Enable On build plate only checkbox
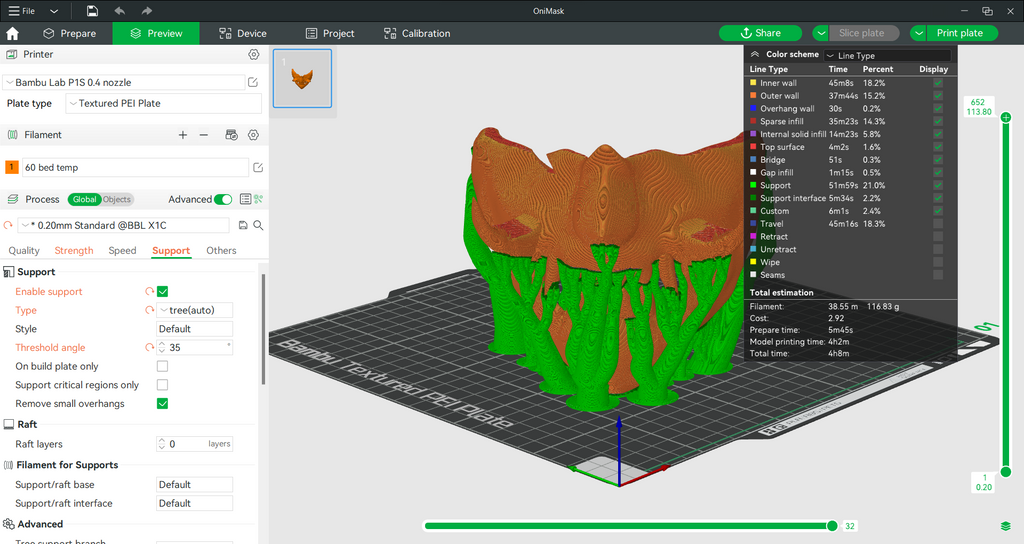 click(163, 366)
